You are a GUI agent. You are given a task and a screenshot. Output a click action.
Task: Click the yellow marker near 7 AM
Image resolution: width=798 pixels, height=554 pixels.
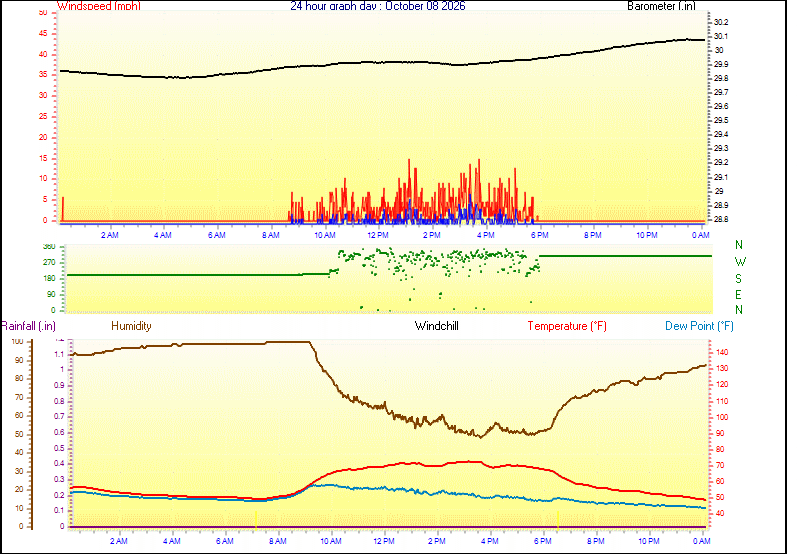(255, 520)
